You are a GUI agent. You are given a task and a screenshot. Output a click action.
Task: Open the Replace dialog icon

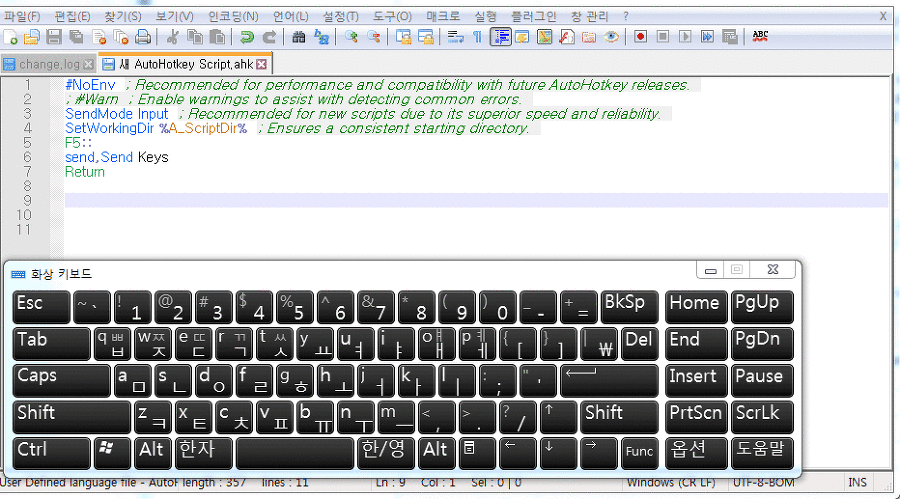pos(321,37)
